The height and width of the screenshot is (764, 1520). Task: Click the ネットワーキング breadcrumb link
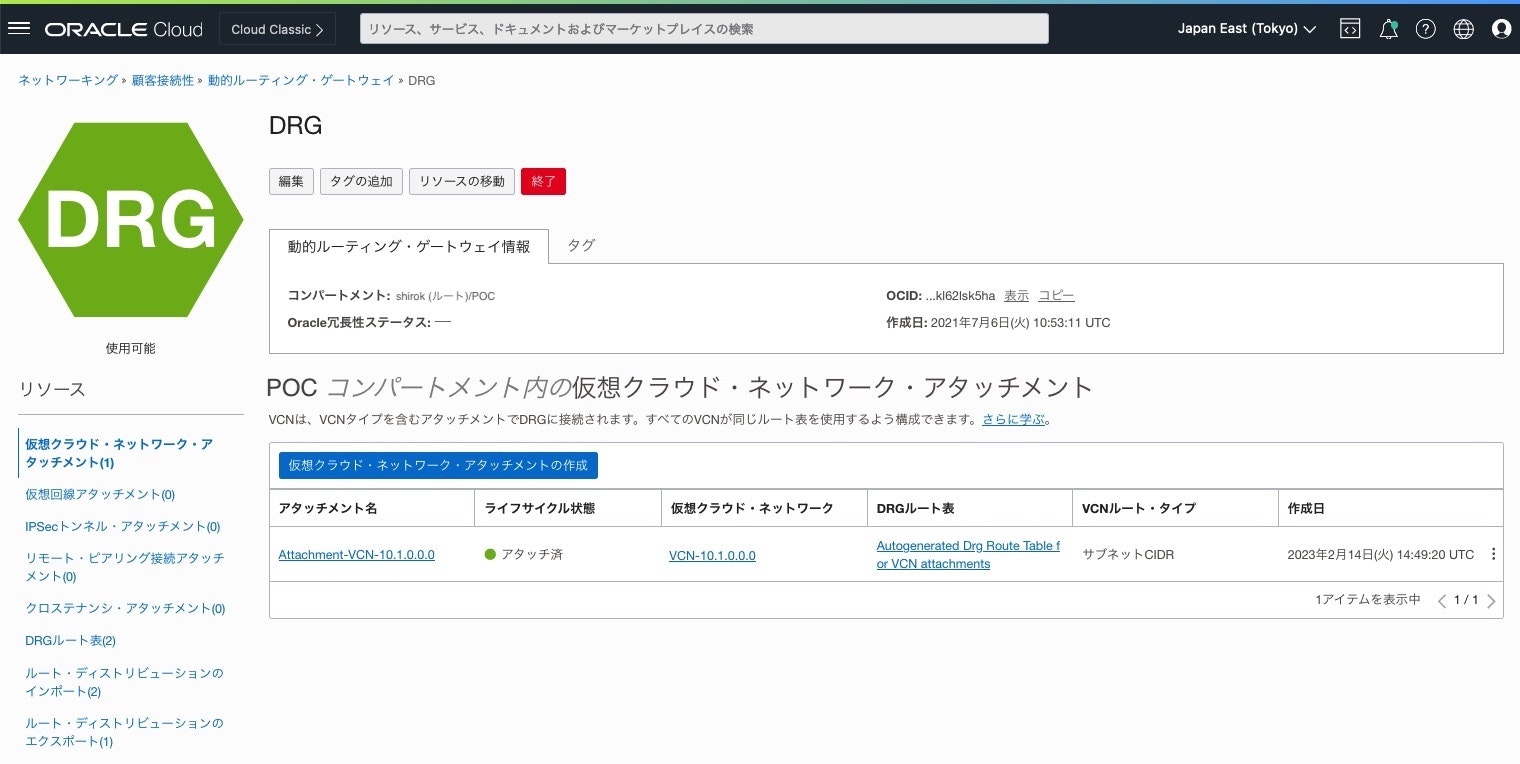pos(68,80)
